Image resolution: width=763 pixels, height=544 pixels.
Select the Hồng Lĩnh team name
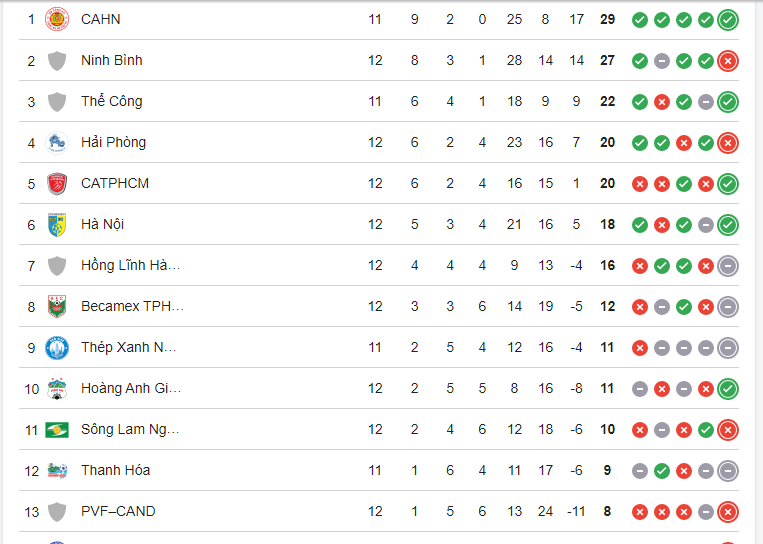click(130, 265)
